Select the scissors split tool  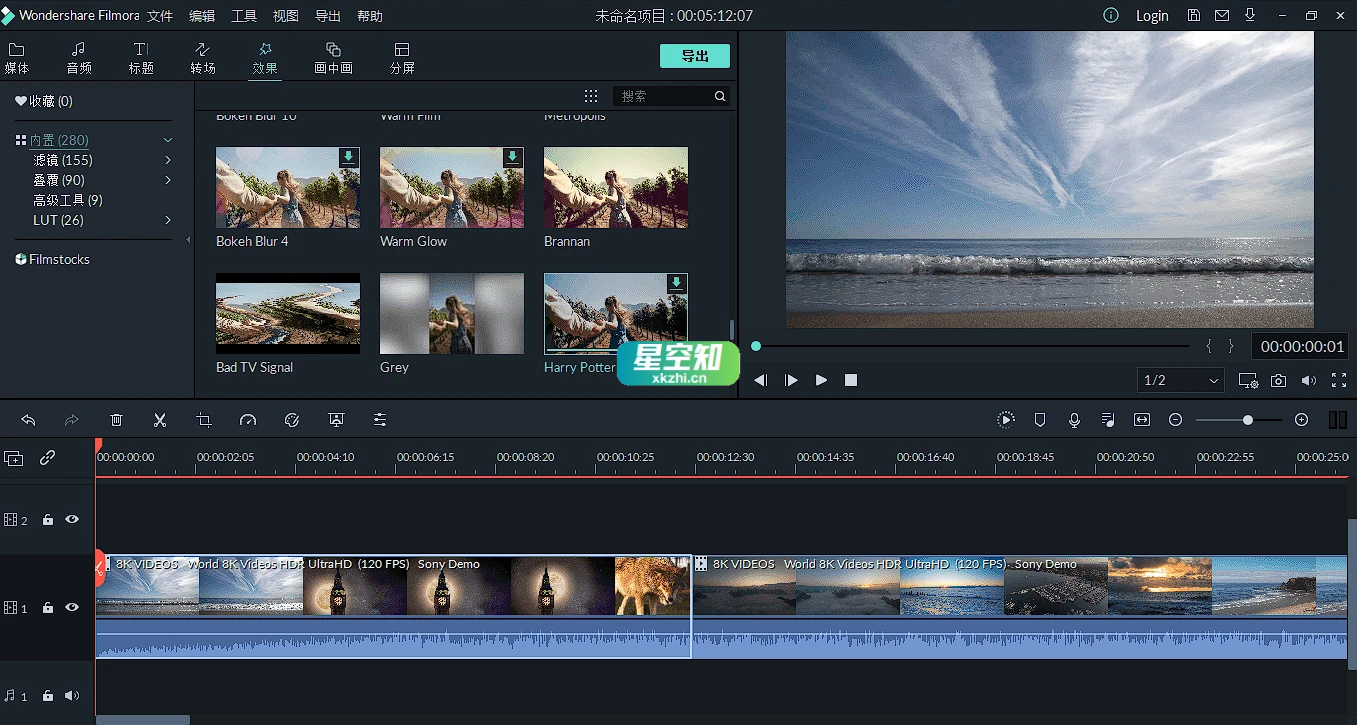pos(160,420)
